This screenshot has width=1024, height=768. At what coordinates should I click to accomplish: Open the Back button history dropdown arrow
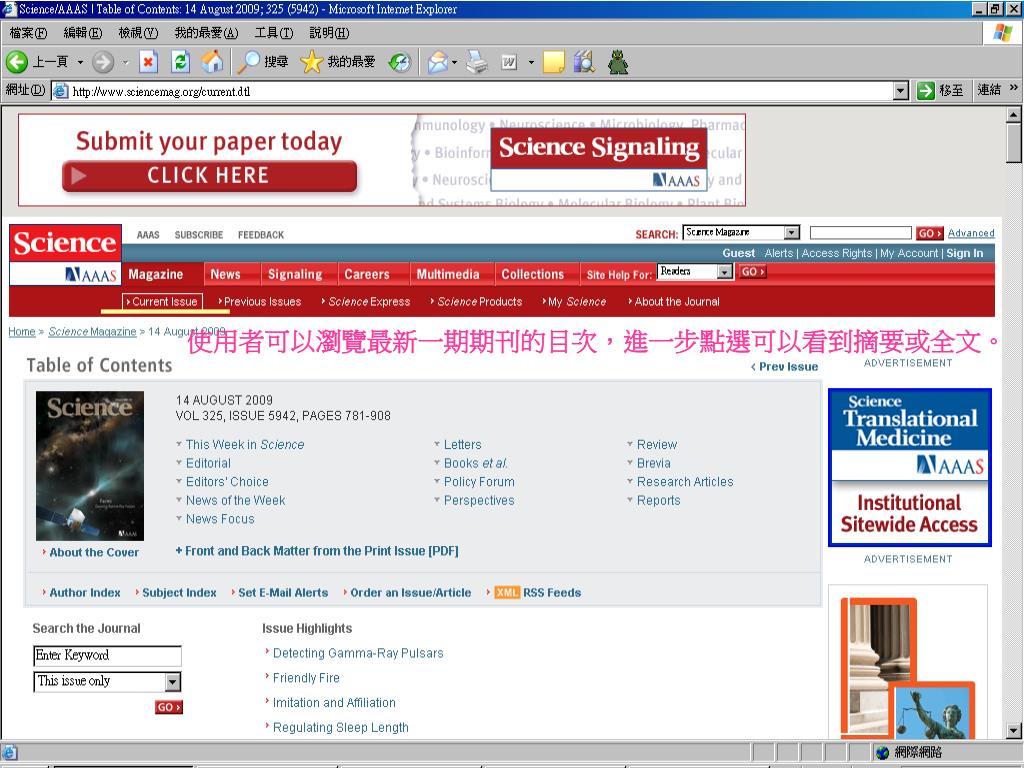[x=80, y=63]
